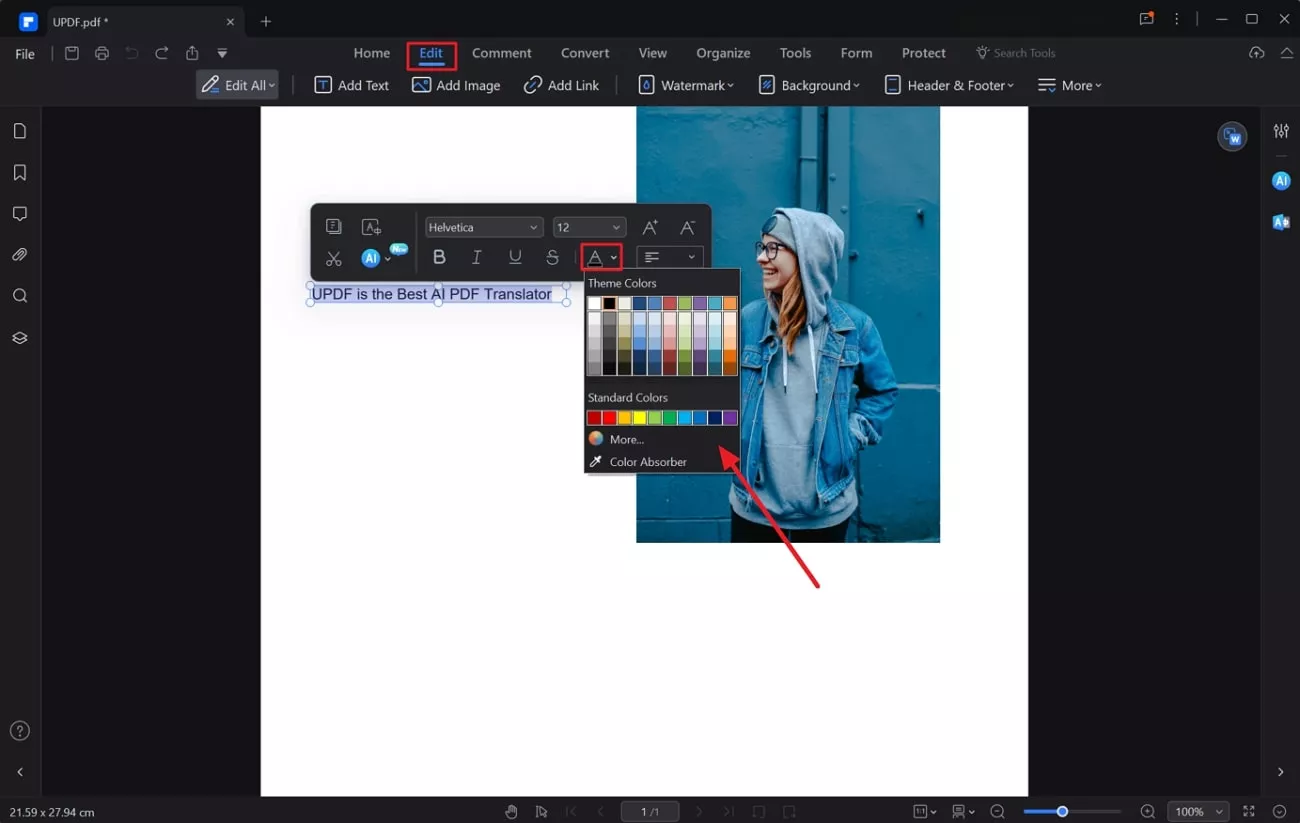
Task: Switch to the Organize tab
Action: pos(723,53)
